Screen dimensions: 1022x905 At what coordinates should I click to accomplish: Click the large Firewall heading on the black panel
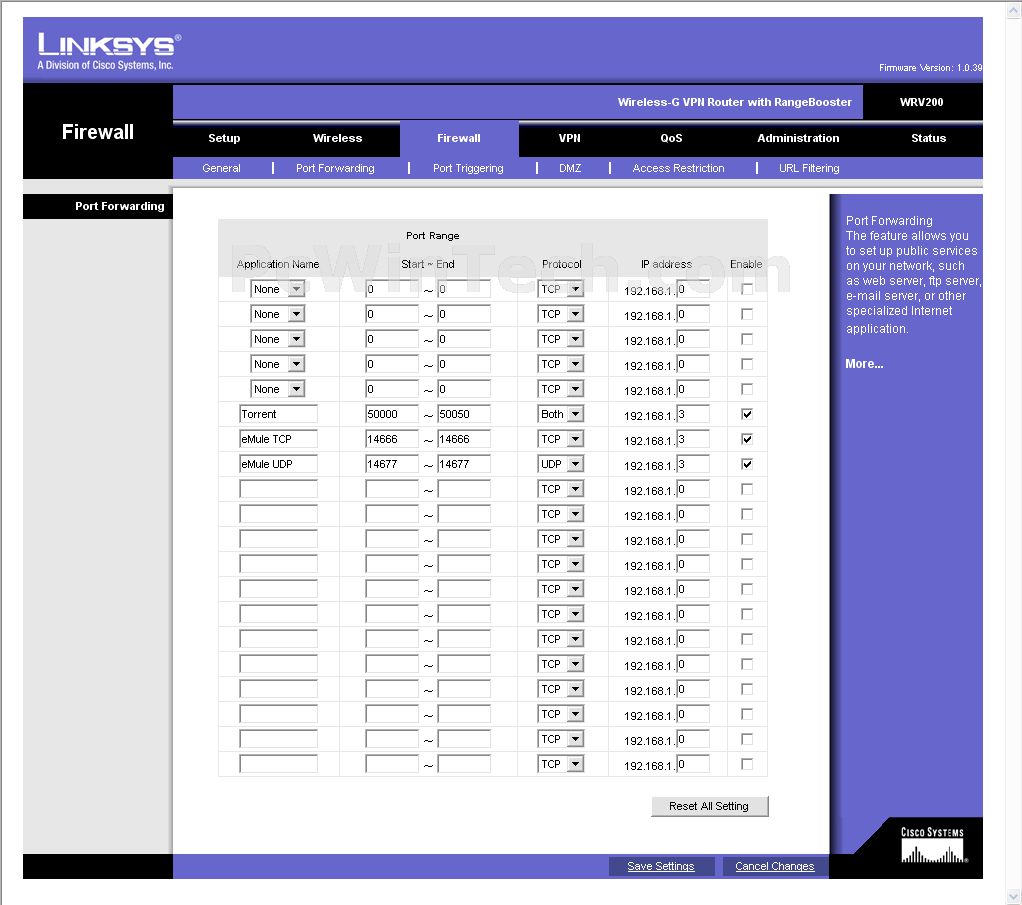98,132
